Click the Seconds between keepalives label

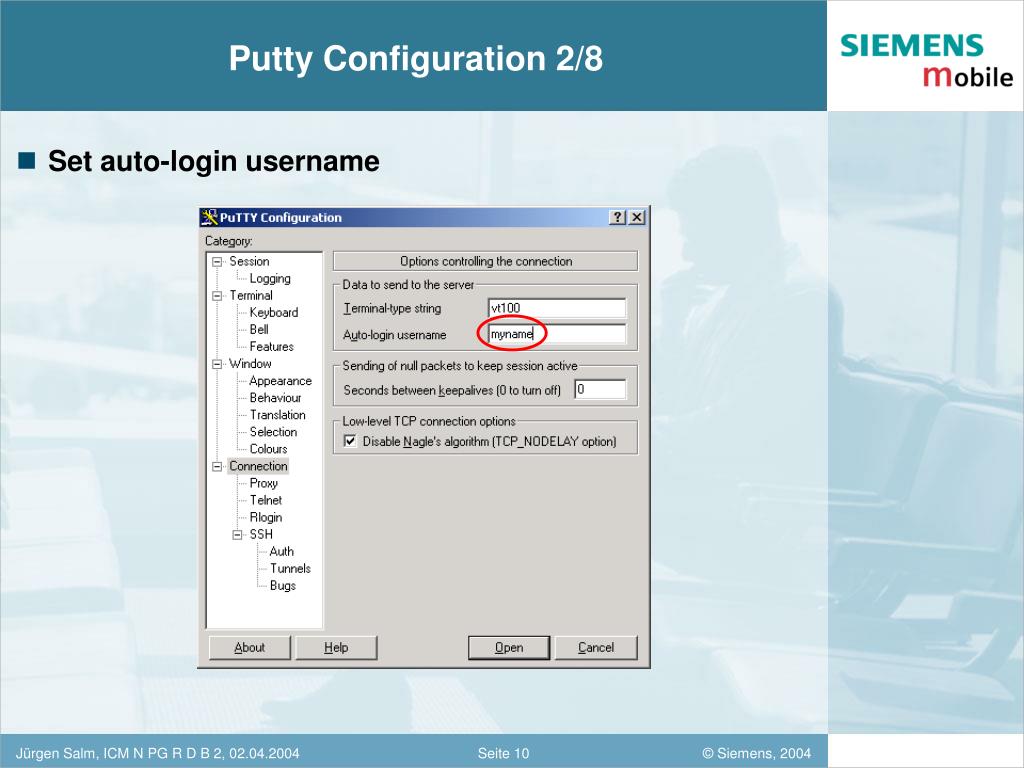(452, 391)
